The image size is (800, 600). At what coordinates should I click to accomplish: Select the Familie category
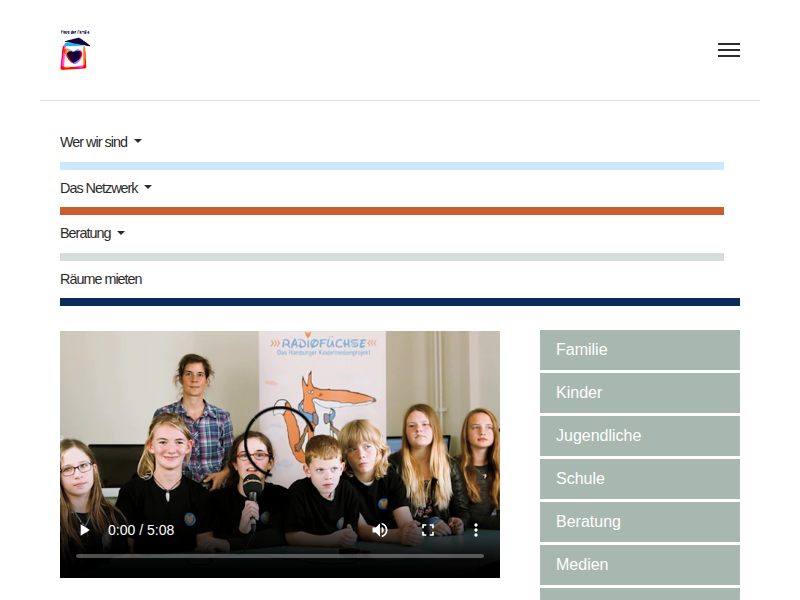639,350
